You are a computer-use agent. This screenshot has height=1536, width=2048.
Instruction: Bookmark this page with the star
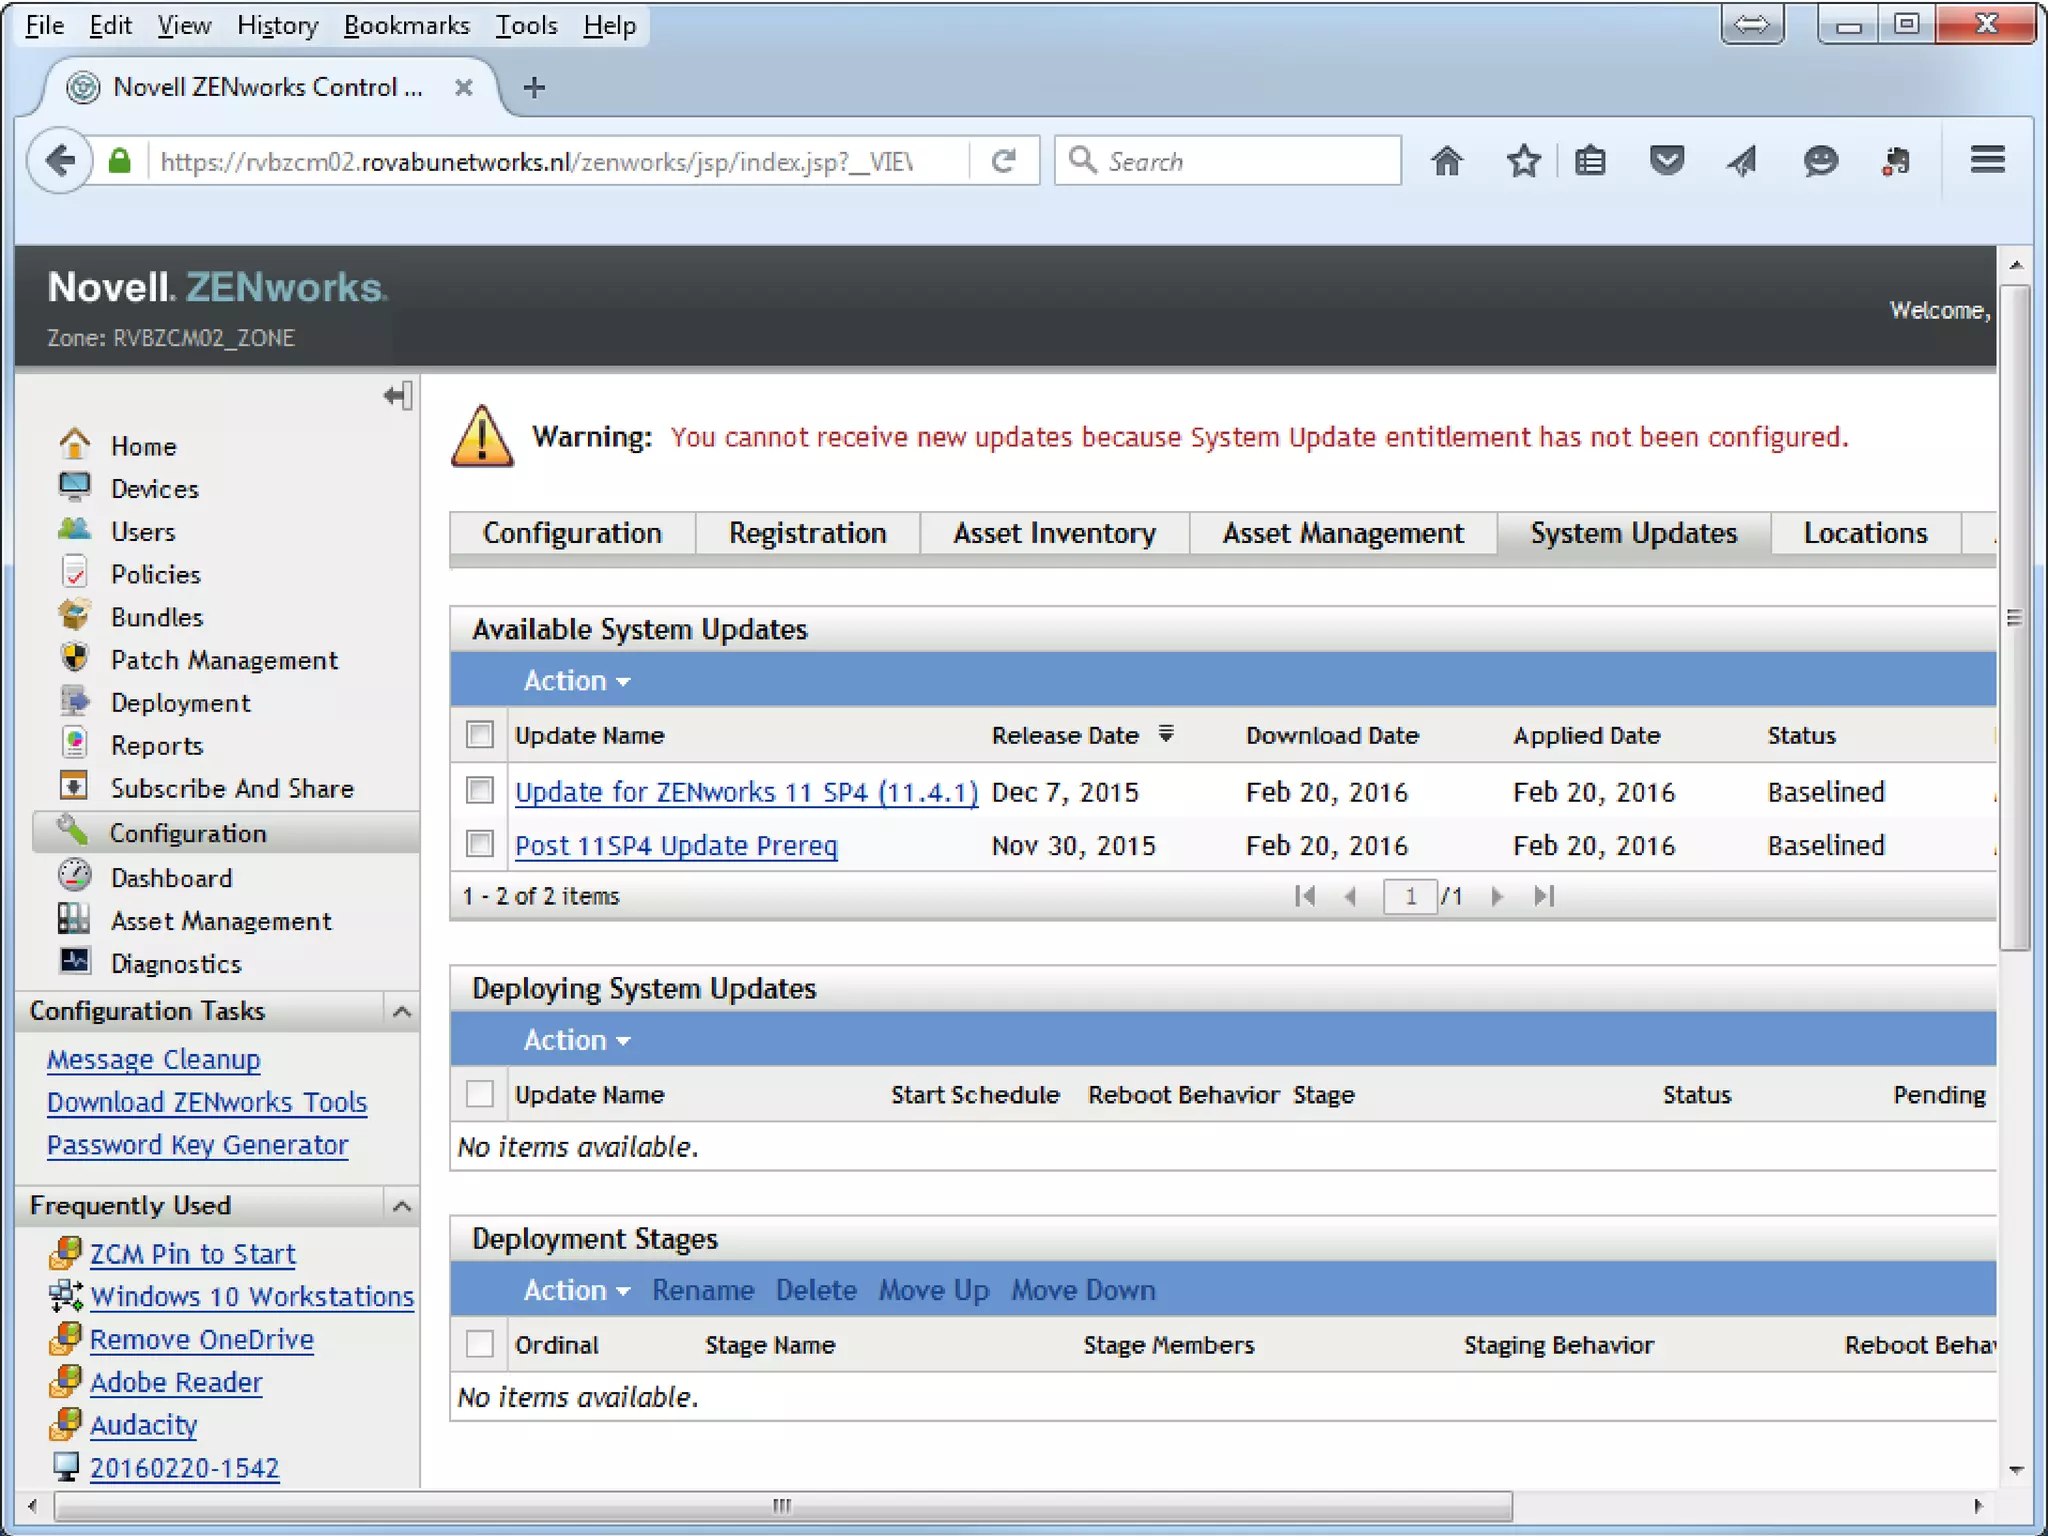[x=1523, y=161]
